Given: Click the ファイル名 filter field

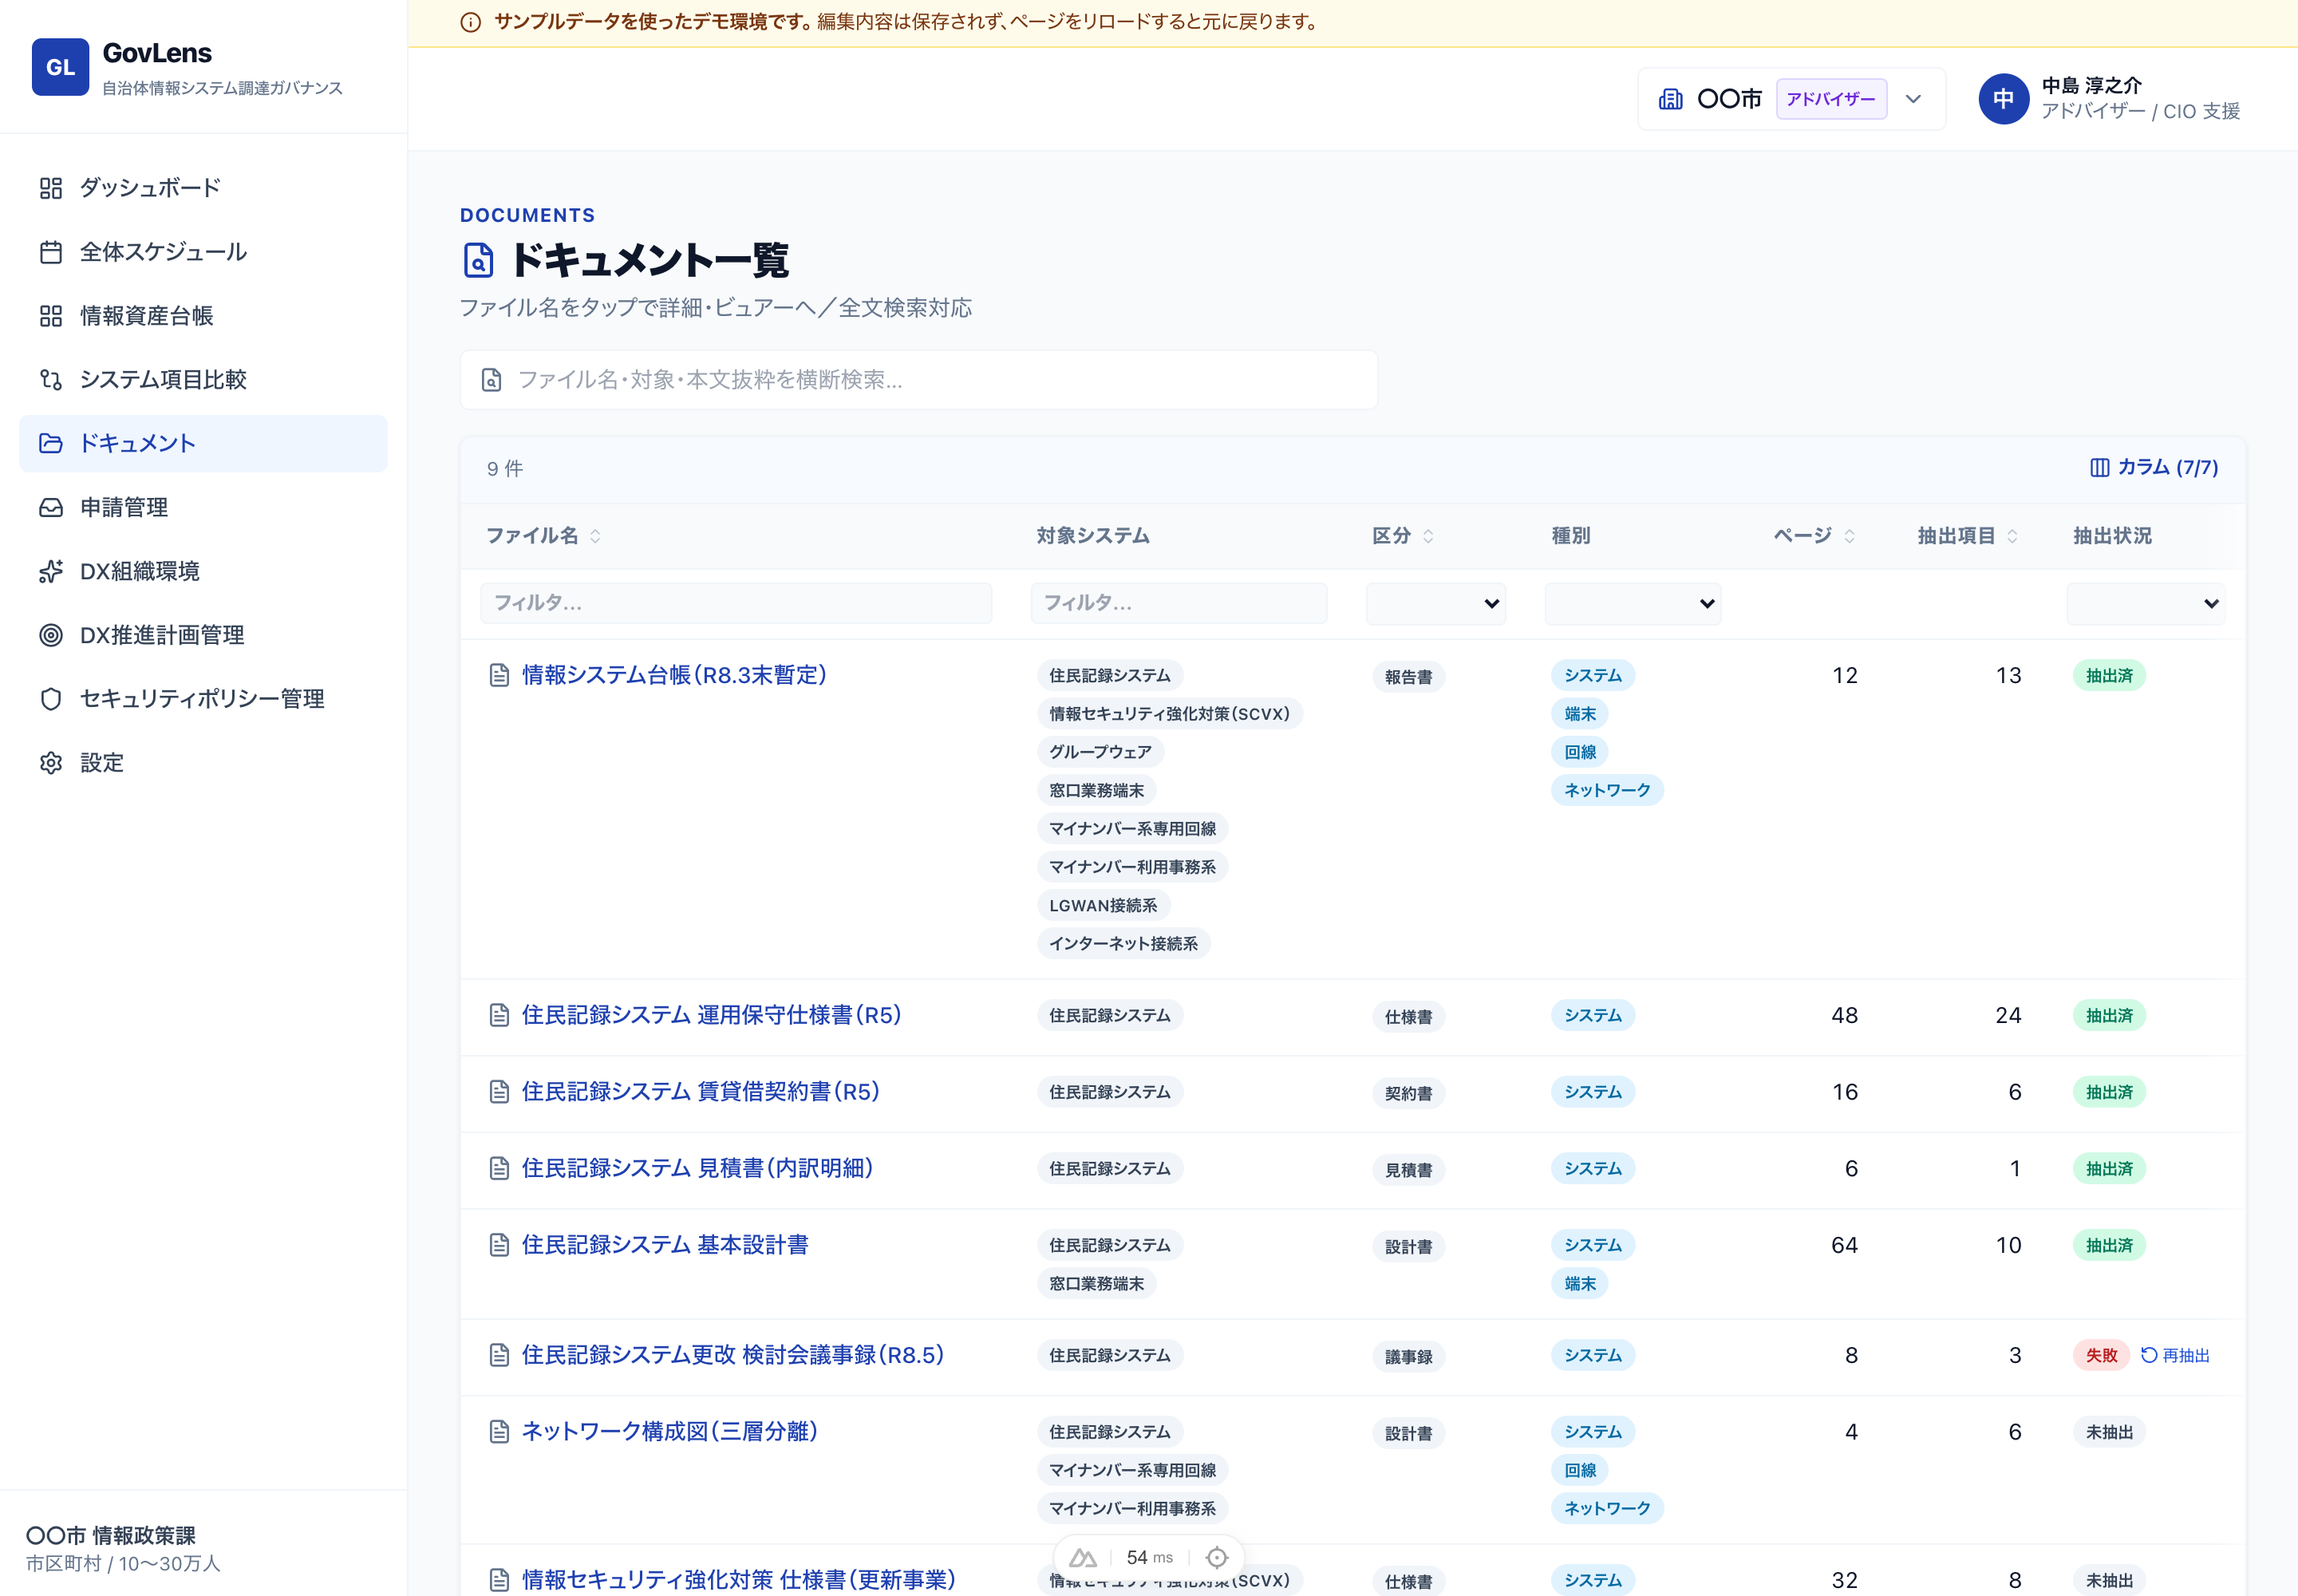Looking at the screenshot, I should click(x=736, y=603).
